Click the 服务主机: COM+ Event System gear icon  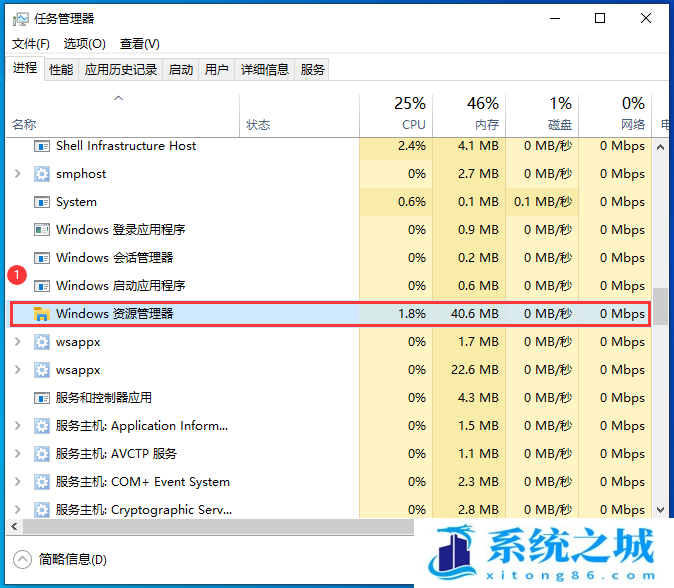coord(42,482)
